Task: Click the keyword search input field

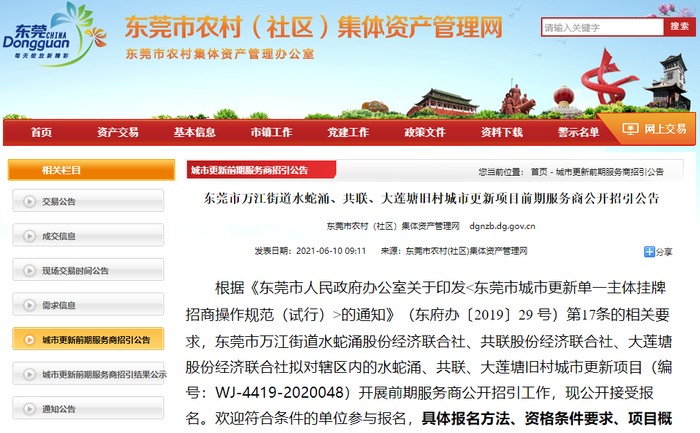Action: pyautogui.click(x=603, y=27)
